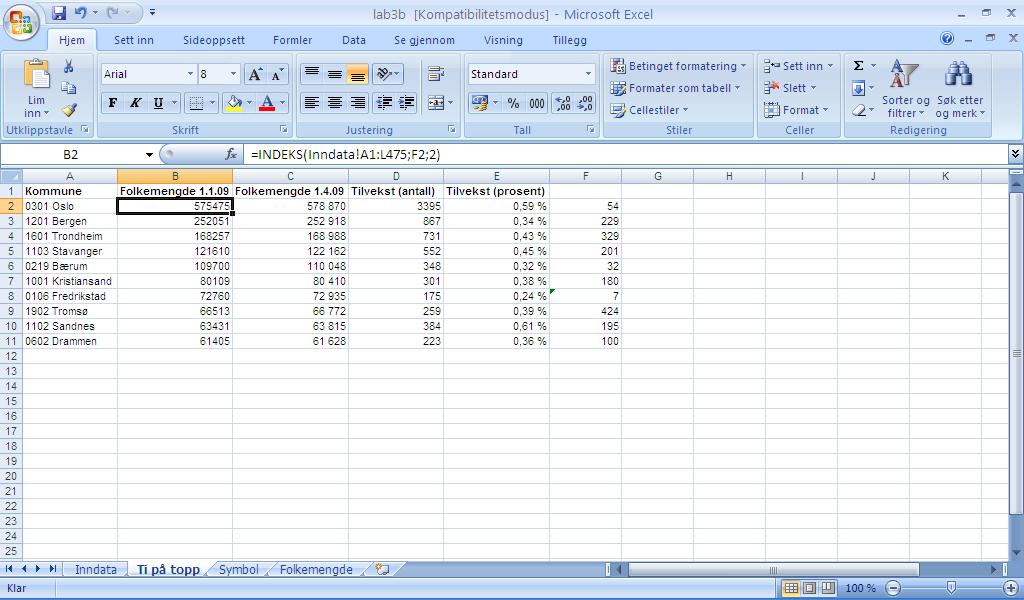Viewport: 1024px width, 600px height.
Task: Align text to top
Action: click(x=312, y=74)
